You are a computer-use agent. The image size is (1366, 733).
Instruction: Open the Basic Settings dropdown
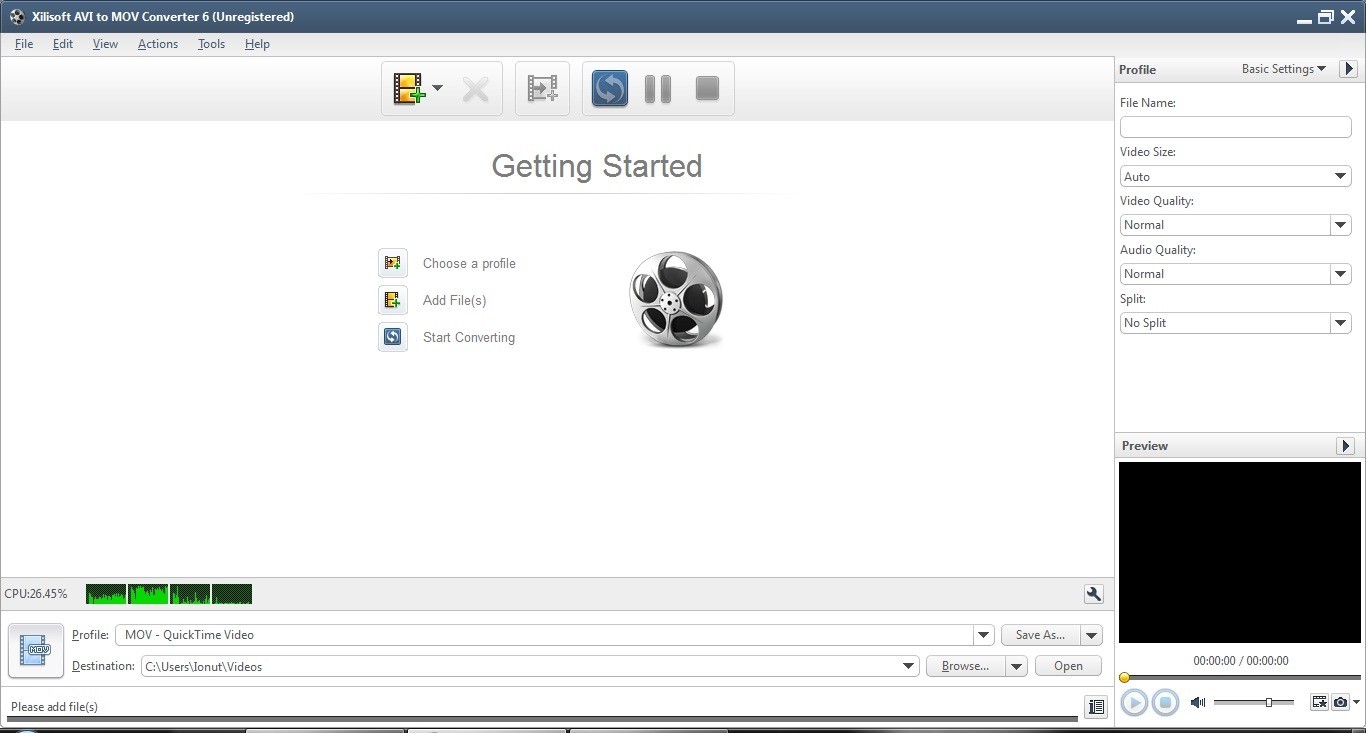[x=1284, y=69]
